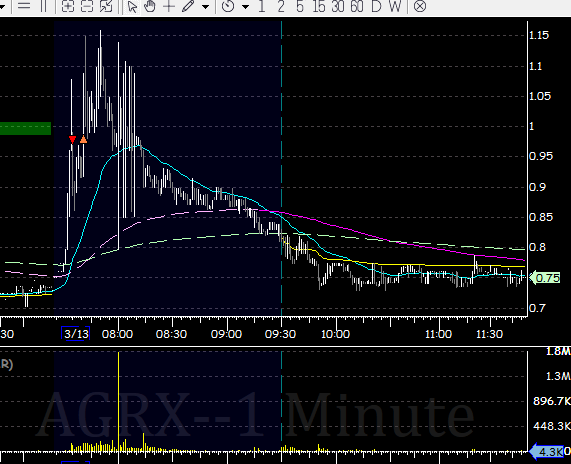Click the reset zoom icon
Image resolution: width=571 pixels, height=464 pixels.
(106, 7)
